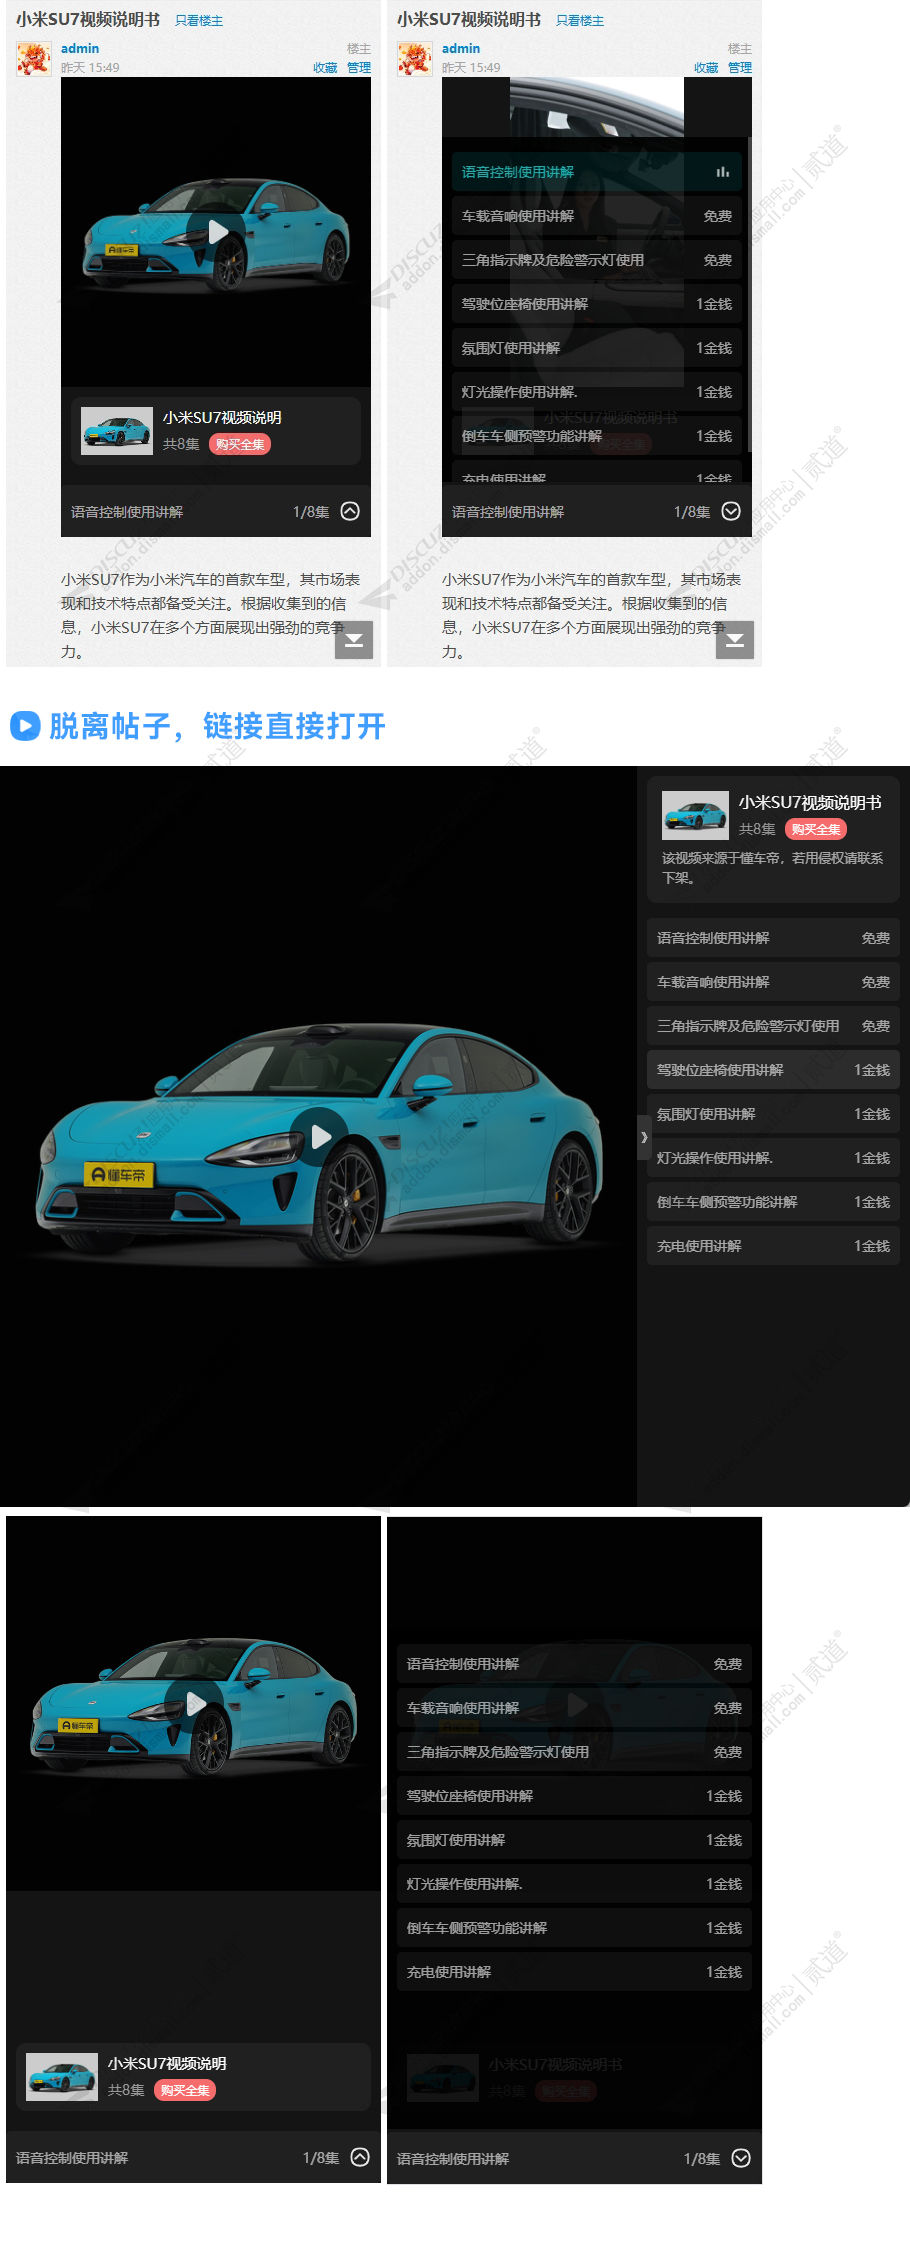910x2246 pixels.
Task: Open the admin username link in the open-list forum post
Action: [x=461, y=48]
